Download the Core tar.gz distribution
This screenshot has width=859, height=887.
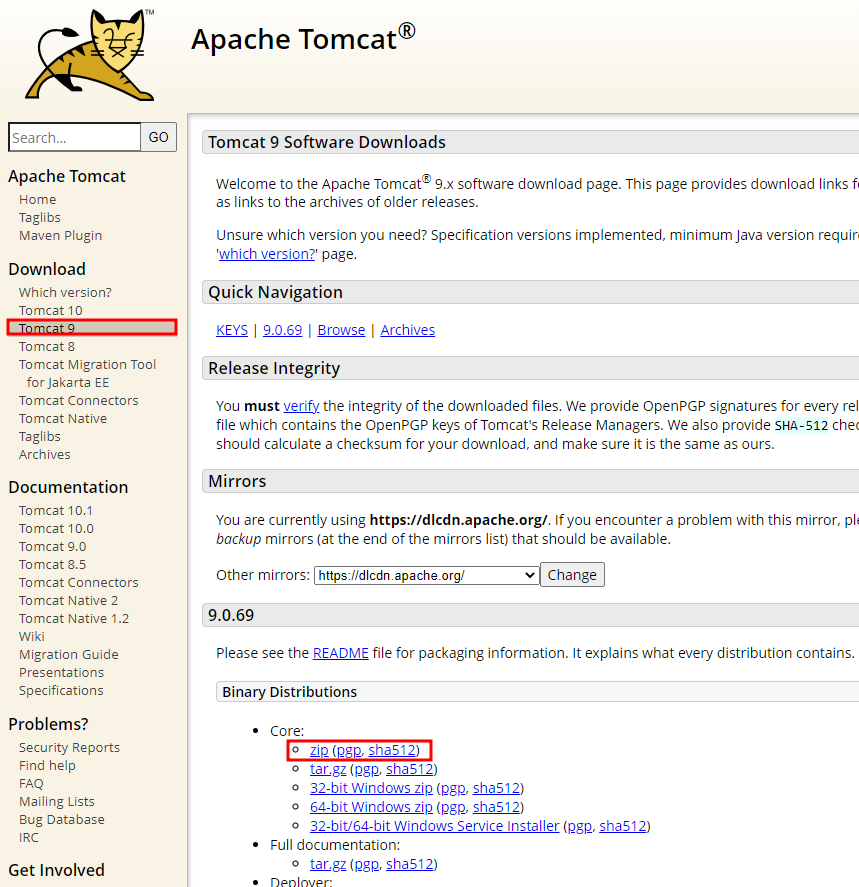328,769
